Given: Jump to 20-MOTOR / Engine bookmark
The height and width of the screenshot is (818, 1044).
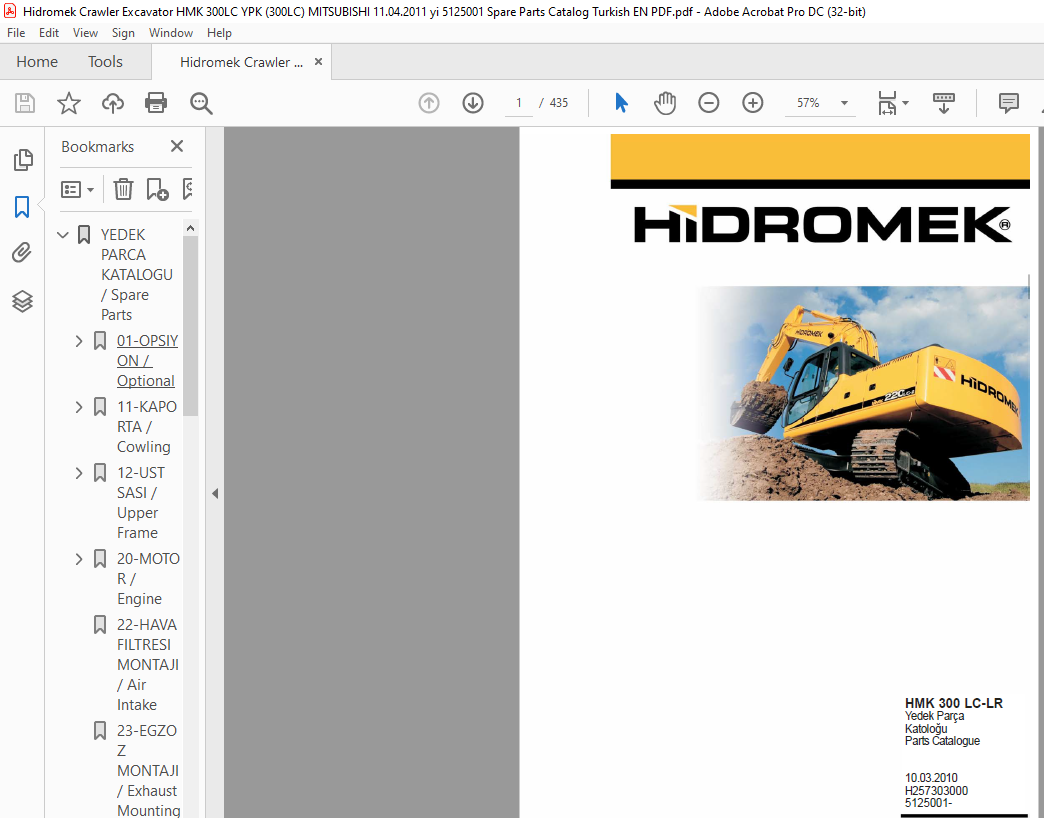Looking at the screenshot, I should [148, 578].
